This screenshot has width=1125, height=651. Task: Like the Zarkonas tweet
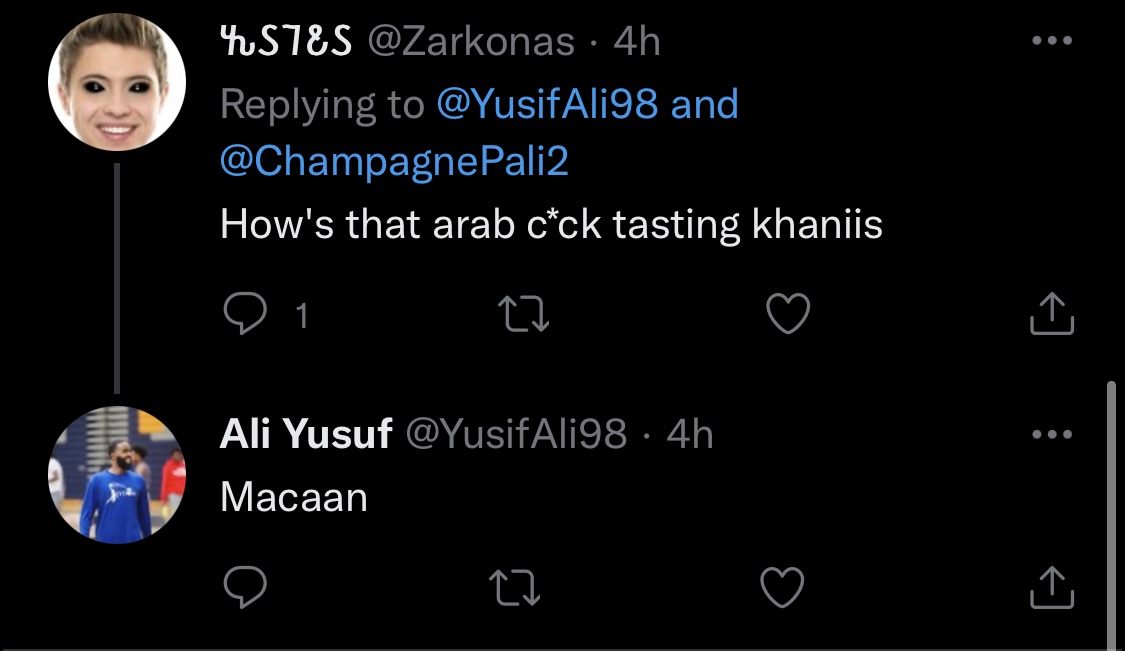click(x=786, y=315)
